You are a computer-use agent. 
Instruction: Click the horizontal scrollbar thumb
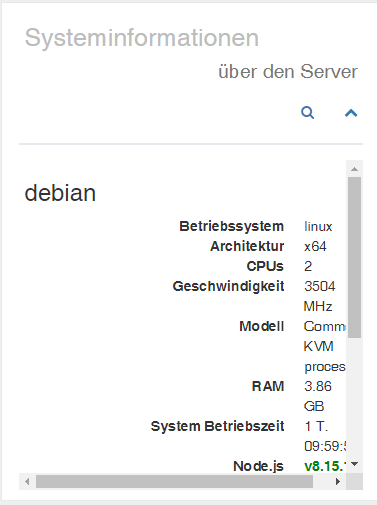click(x=174, y=481)
